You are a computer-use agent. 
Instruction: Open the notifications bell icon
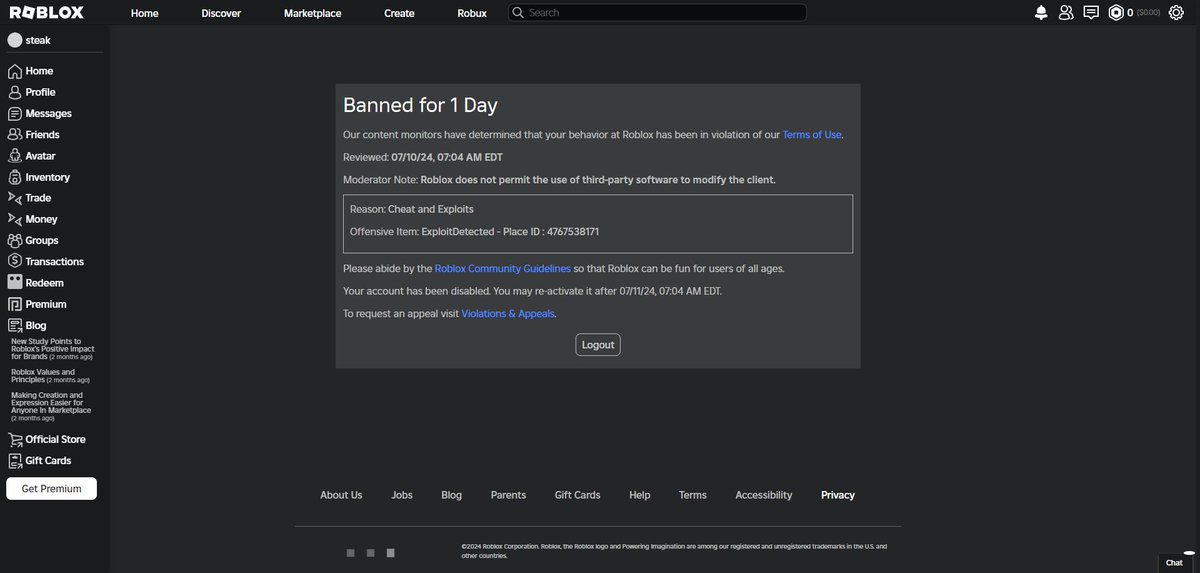click(1042, 13)
